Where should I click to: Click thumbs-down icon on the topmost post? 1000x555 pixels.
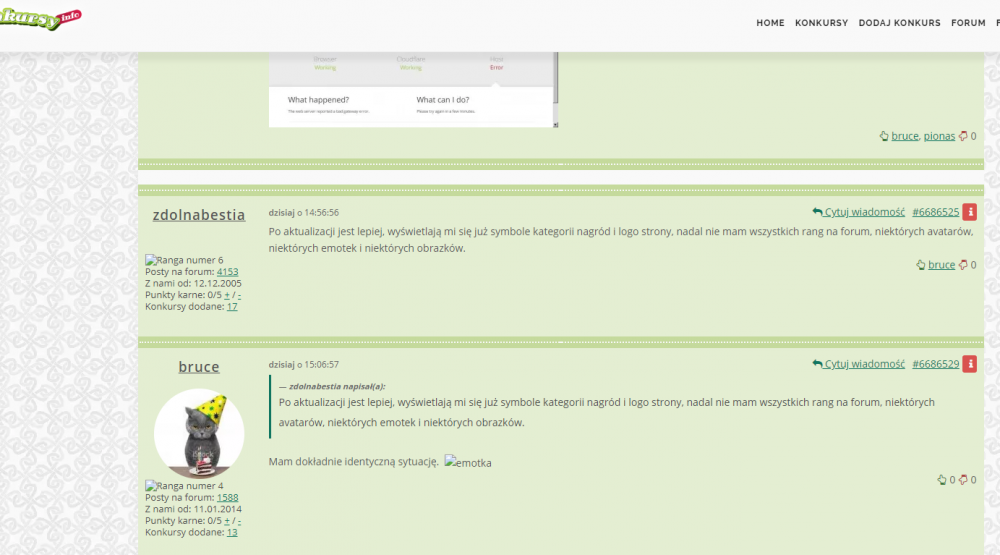tap(963, 136)
